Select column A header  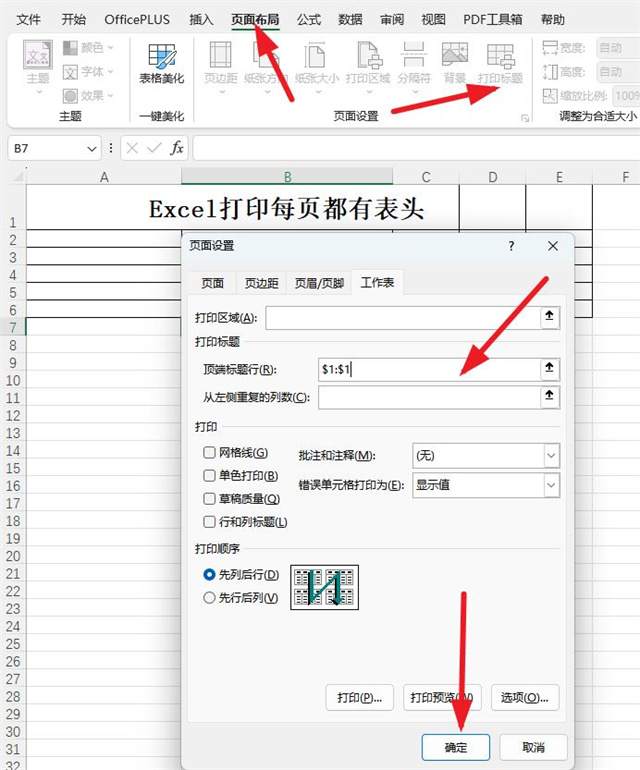tap(104, 177)
